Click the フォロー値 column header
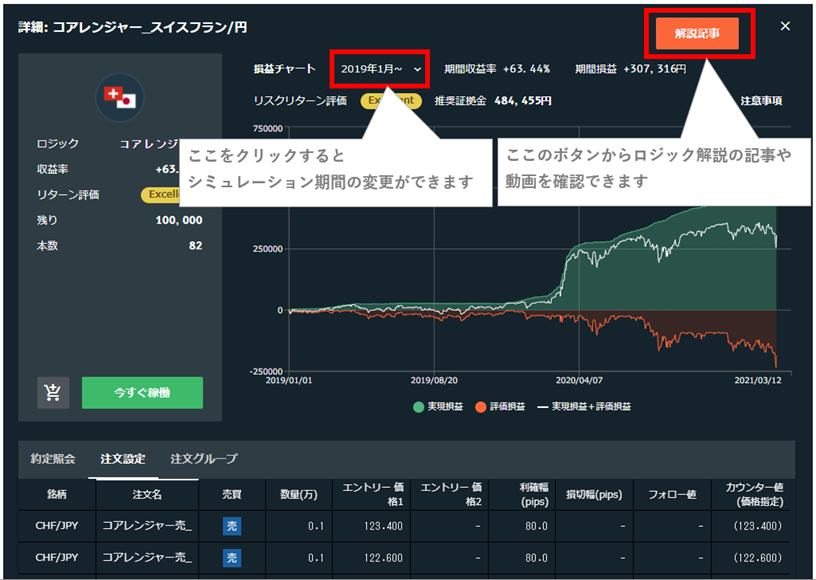Viewport: 816px width, 580px height. [x=672, y=494]
